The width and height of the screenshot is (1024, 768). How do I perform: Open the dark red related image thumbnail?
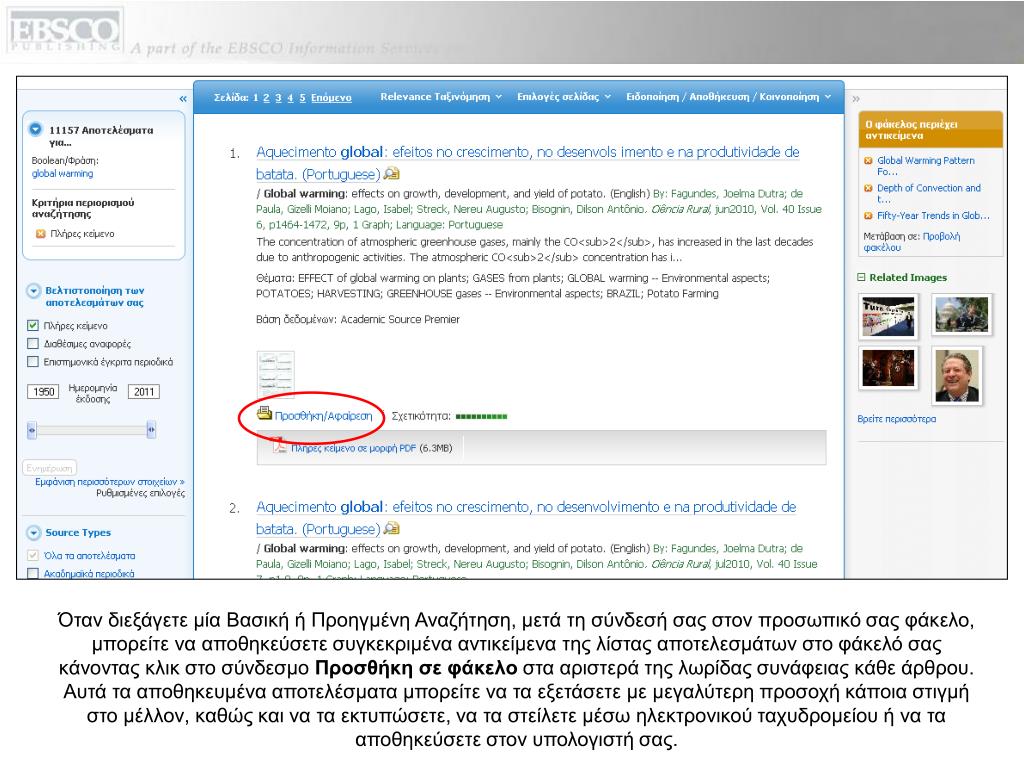tap(888, 368)
